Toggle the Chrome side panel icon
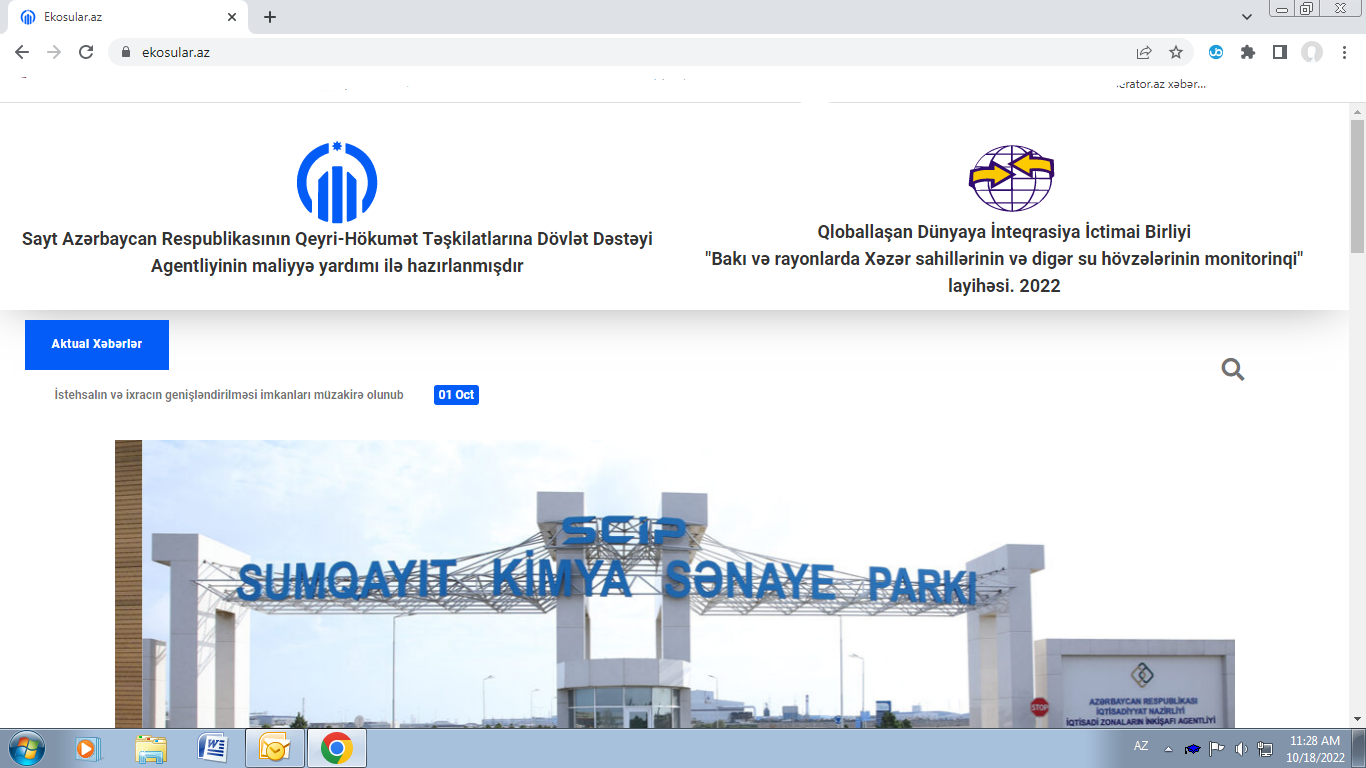The height and width of the screenshot is (768, 1366). tap(1279, 52)
